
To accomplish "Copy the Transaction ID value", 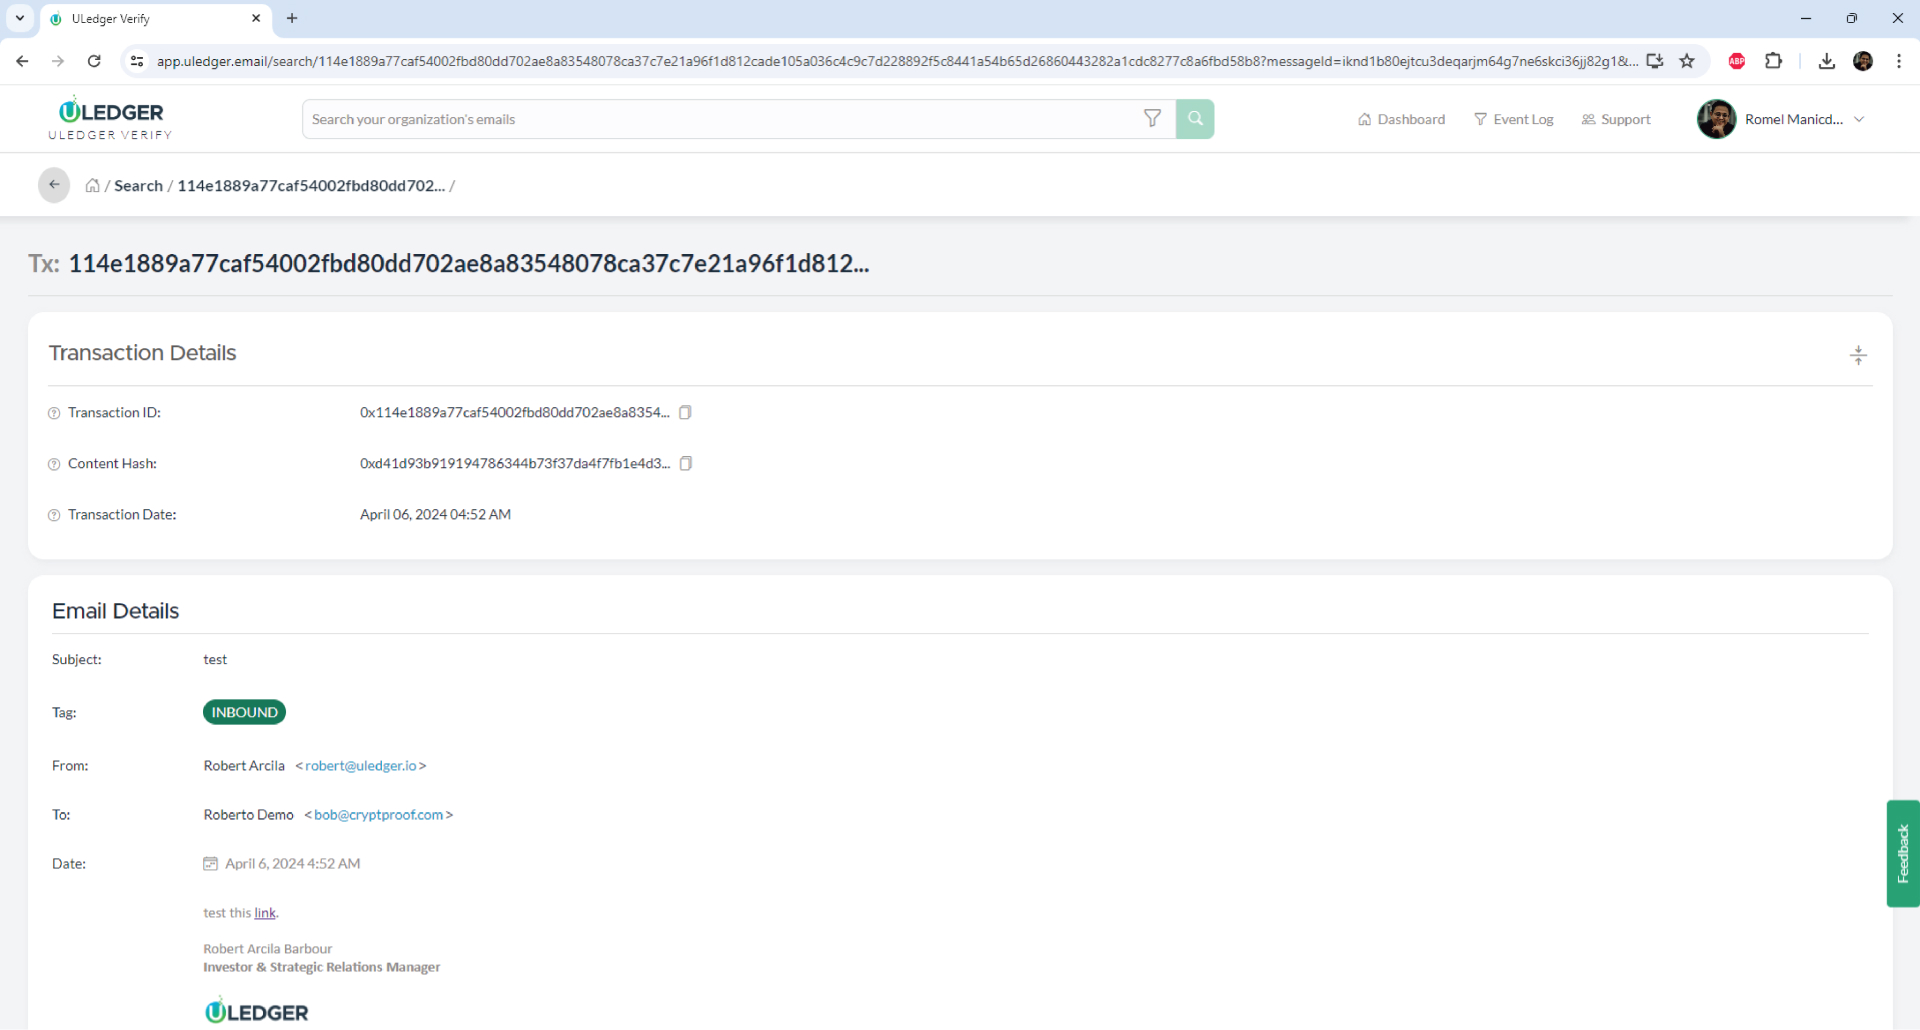I will pos(685,412).
